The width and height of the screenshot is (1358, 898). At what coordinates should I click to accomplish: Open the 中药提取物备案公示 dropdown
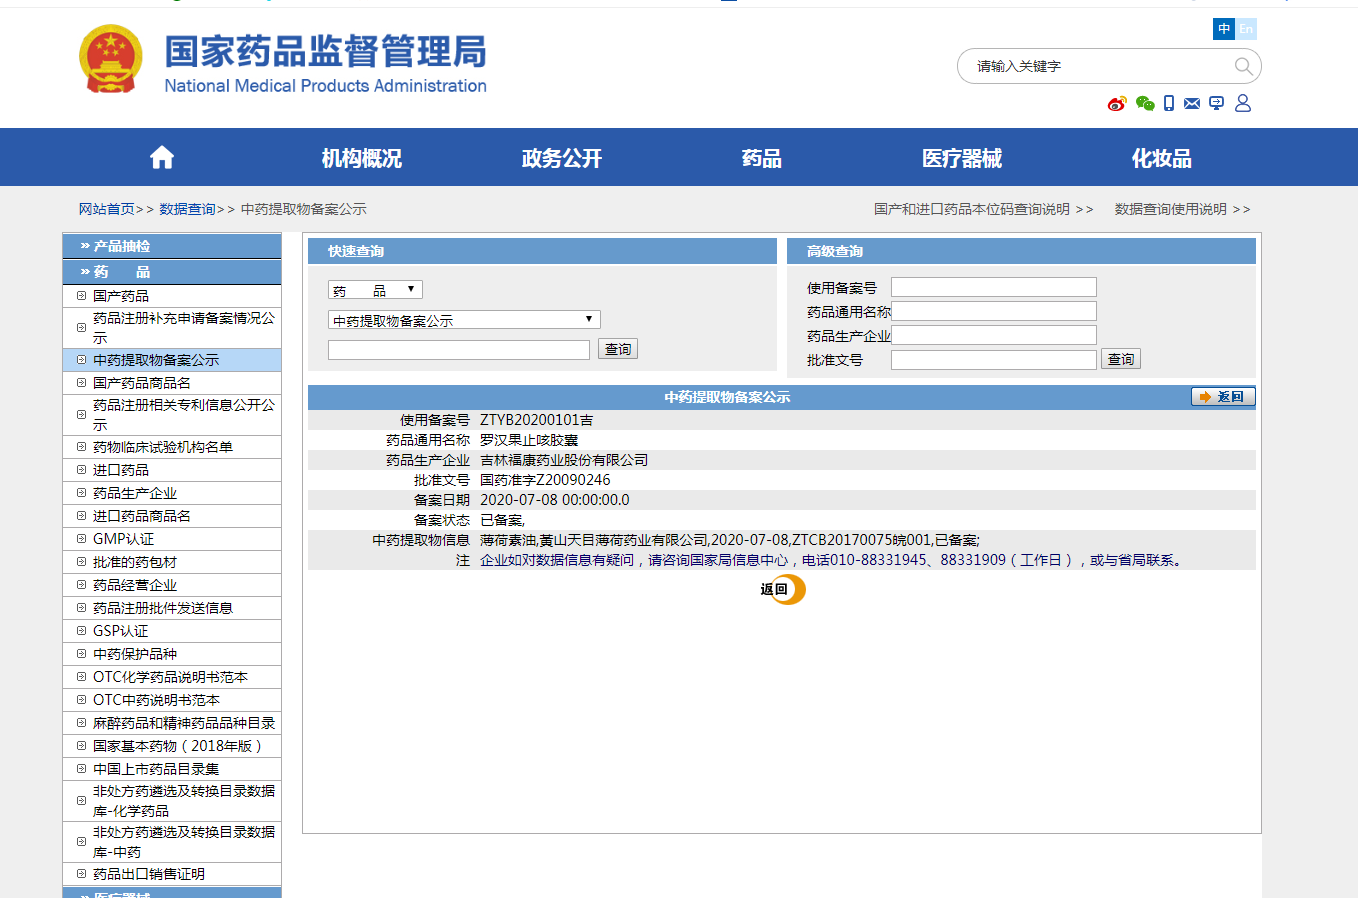464,320
